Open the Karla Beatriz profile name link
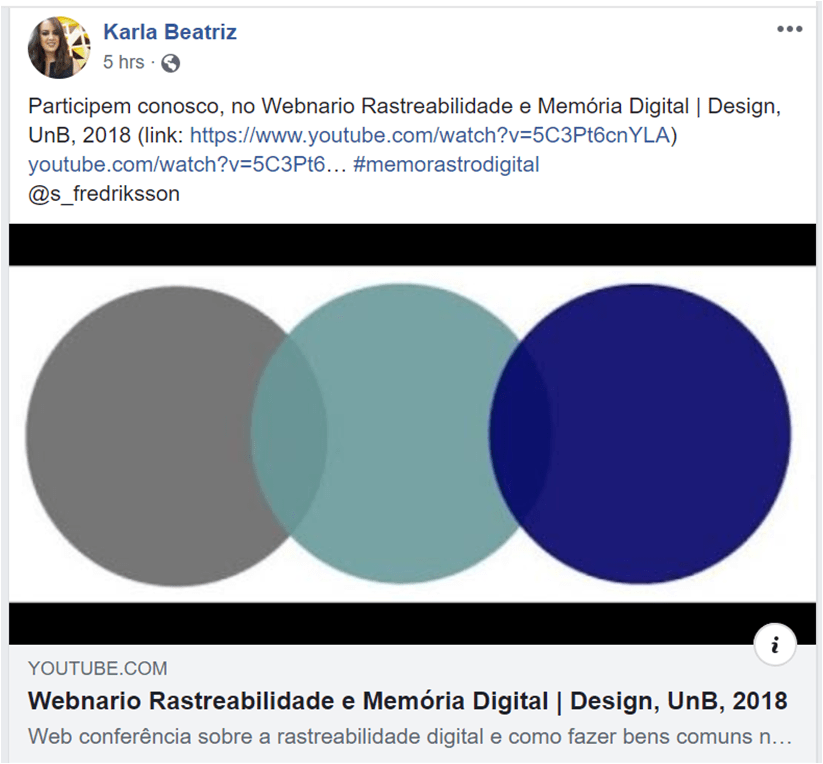 (170, 32)
